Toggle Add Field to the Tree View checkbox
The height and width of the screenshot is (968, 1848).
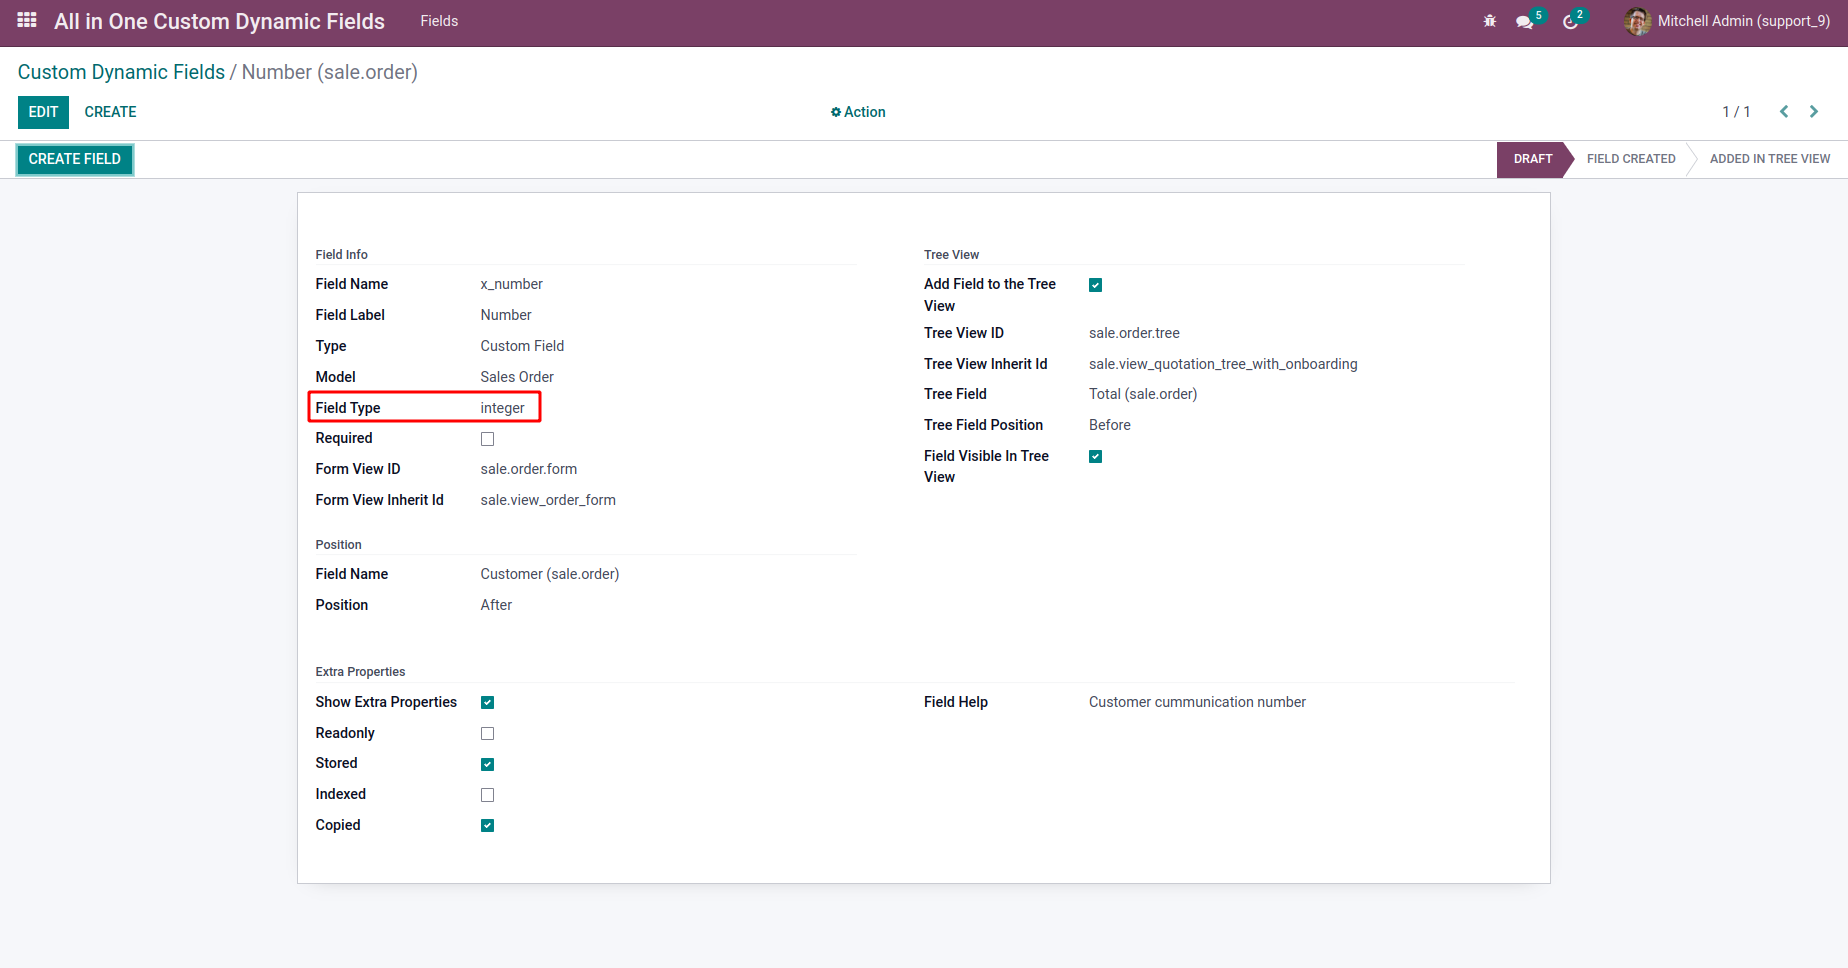tap(1095, 285)
